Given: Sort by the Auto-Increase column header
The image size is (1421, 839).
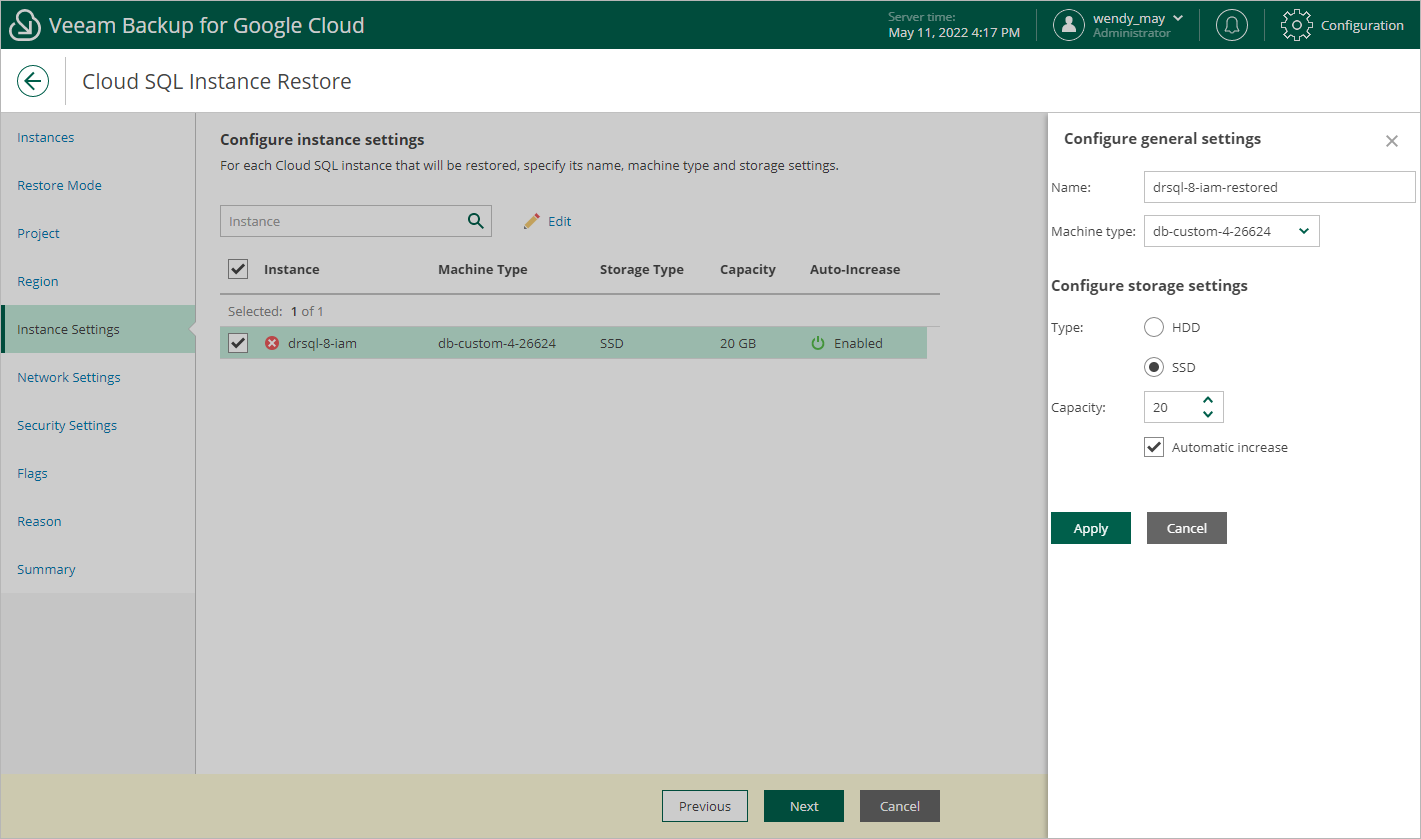Looking at the screenshot, I should 855,269.
